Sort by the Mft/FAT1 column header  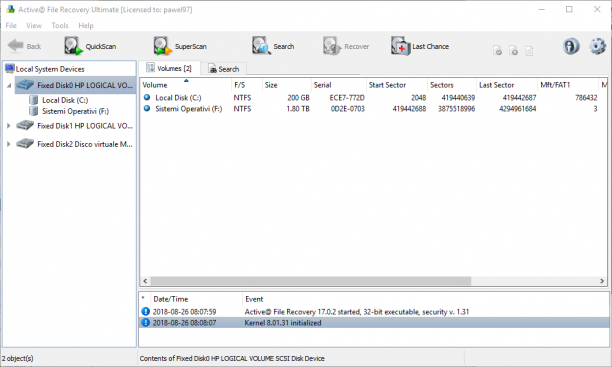pyautogui.click(x=568, y=85)
